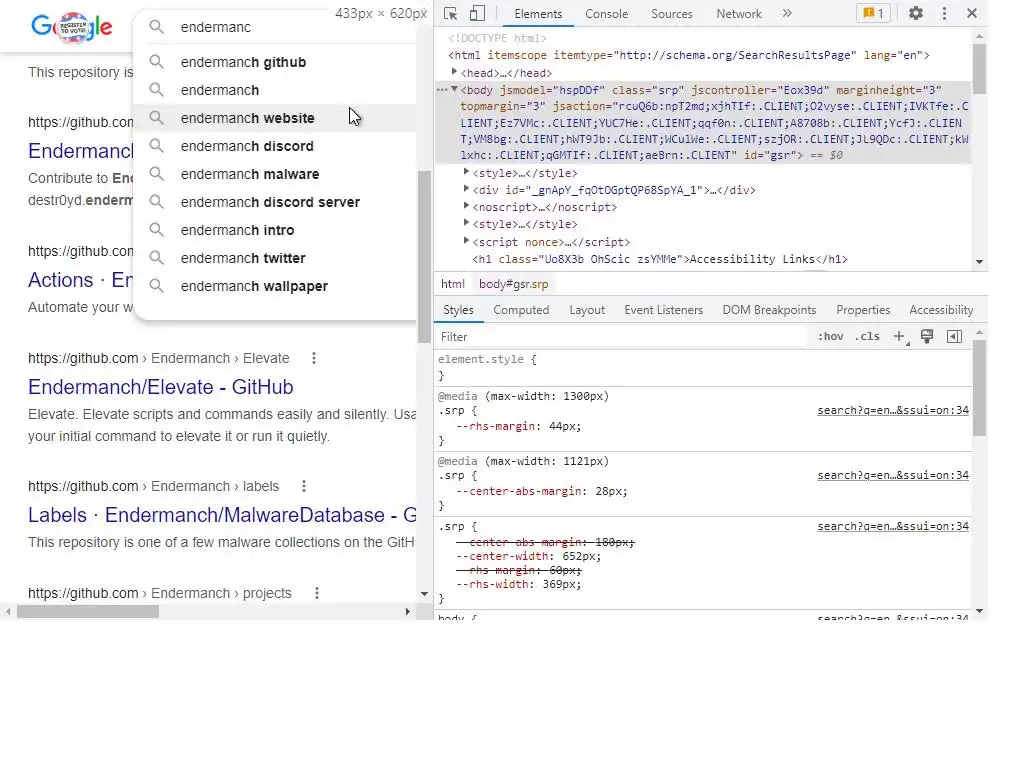Click the issues warning badge

(873, 13)
